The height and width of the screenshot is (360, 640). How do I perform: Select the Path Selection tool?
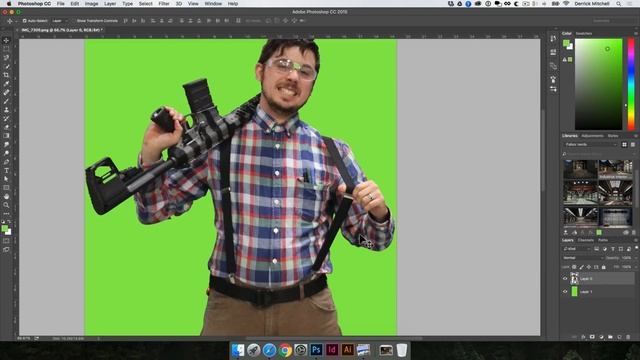[6, 179]
